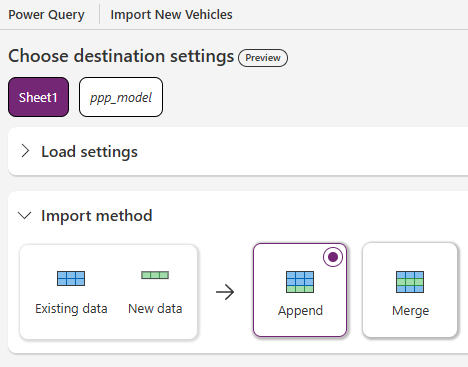Choose the Merge import method card
Viewport: 468px width, 367px height.
(410, 290)
